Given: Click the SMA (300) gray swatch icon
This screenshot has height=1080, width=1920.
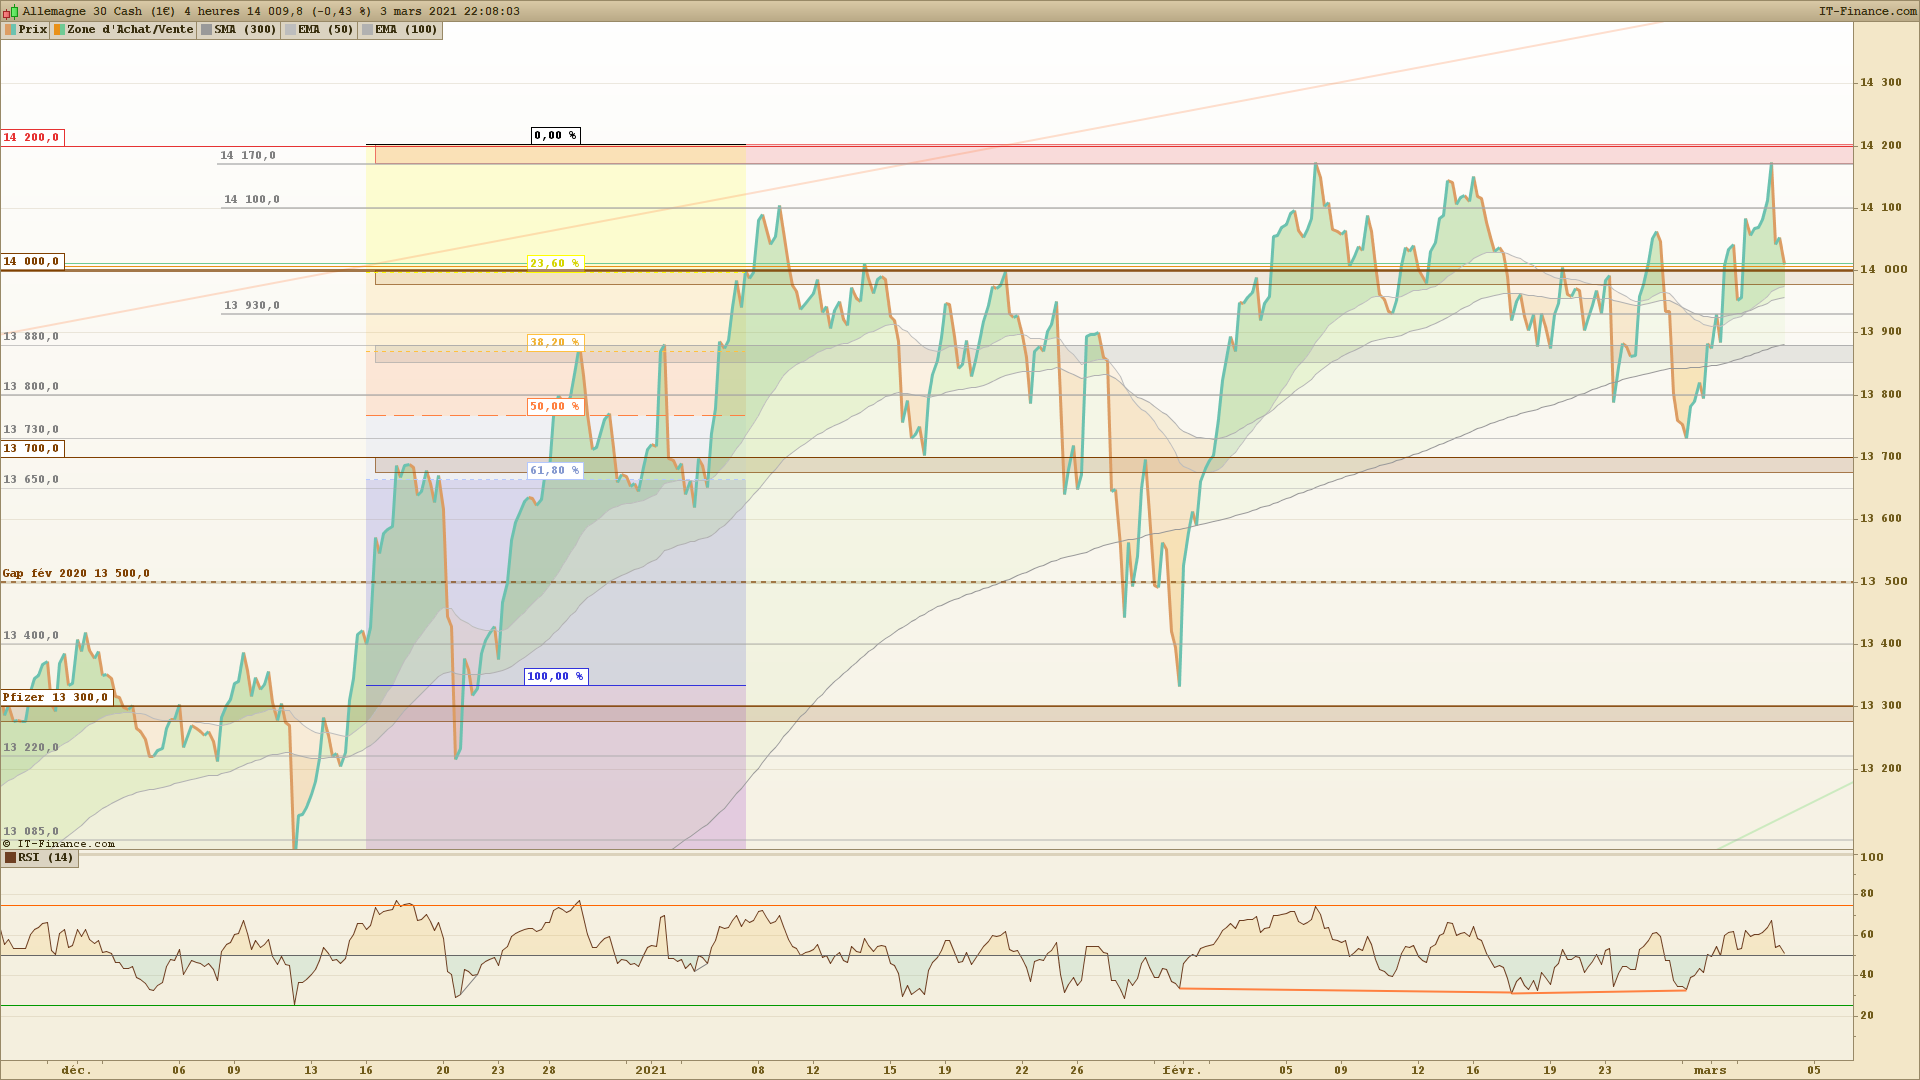Looking at the screenshot, I should coord(206,30).
